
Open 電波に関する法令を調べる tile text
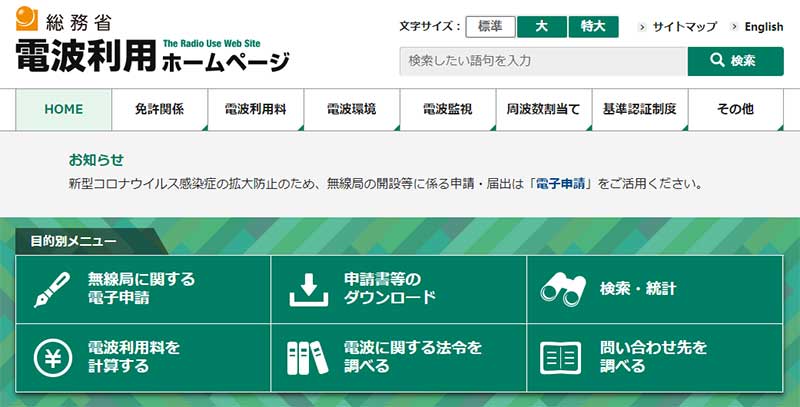click(413, 357)
